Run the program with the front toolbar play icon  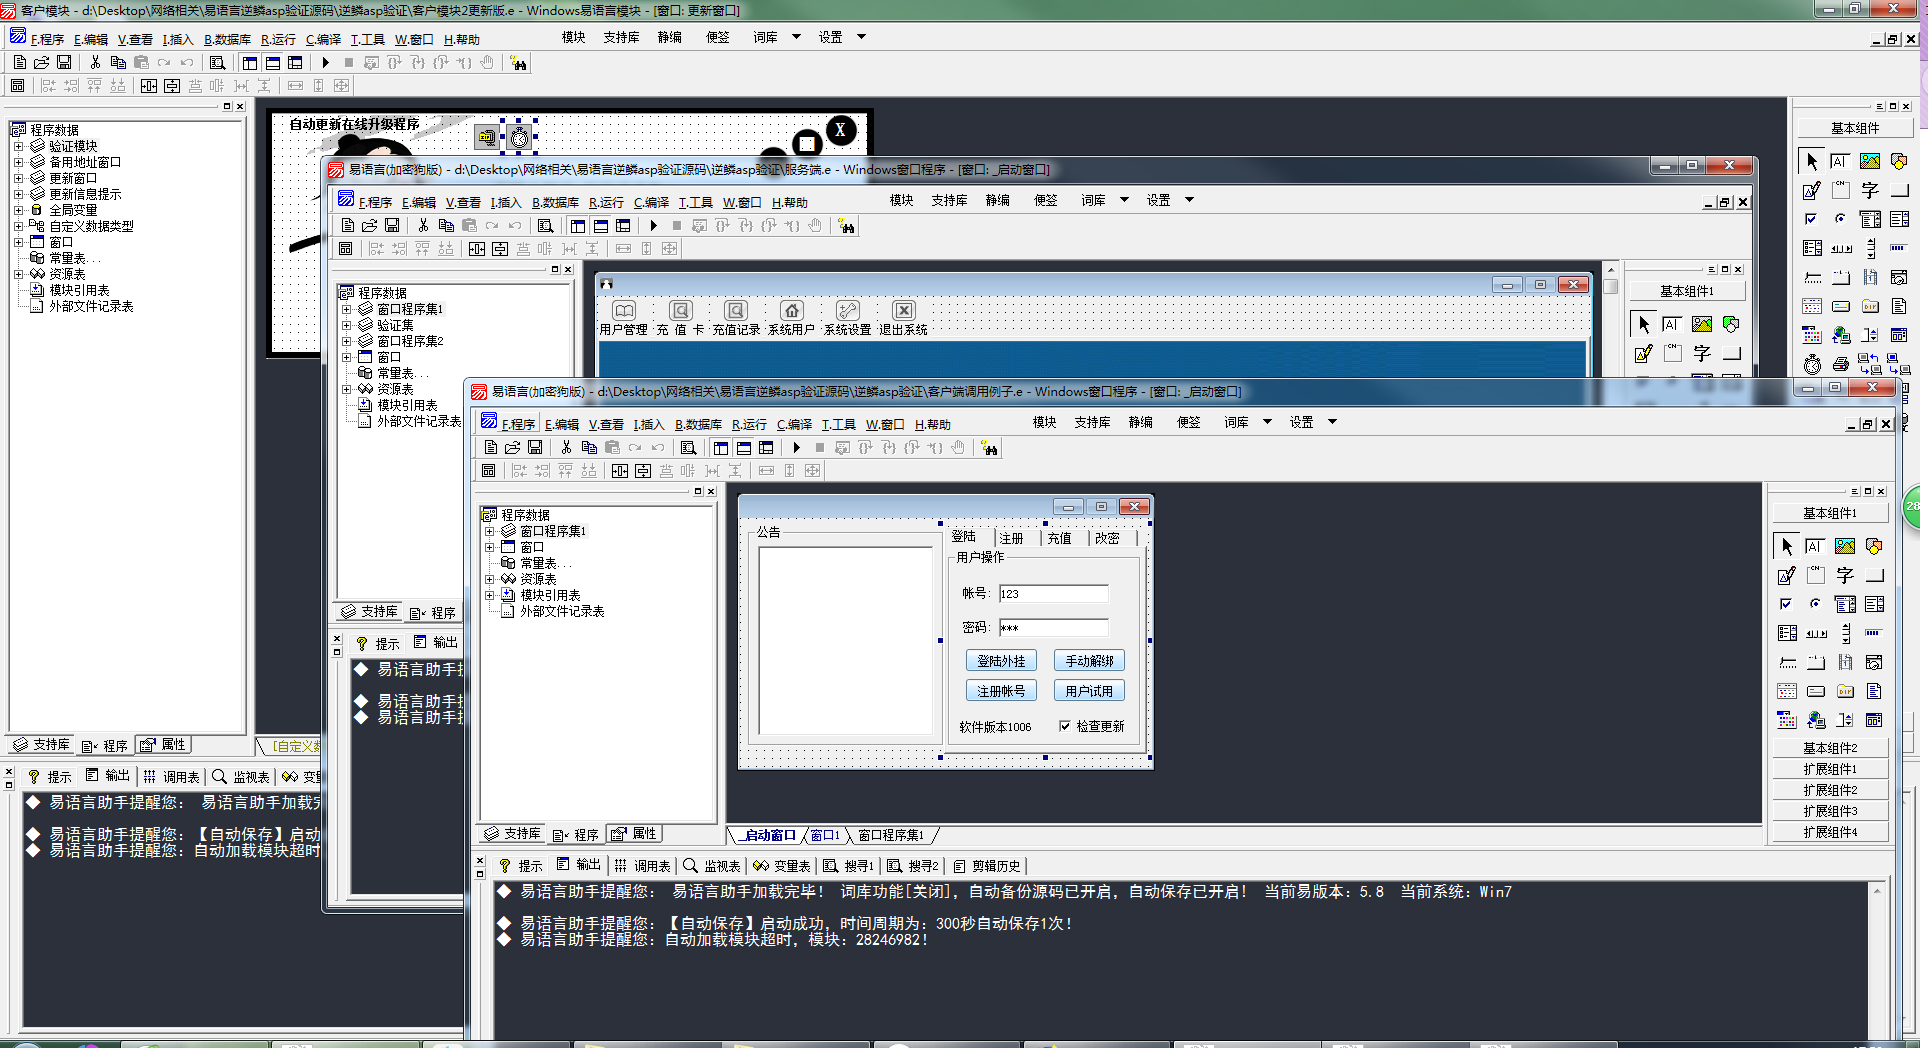[x=797, y=448]
